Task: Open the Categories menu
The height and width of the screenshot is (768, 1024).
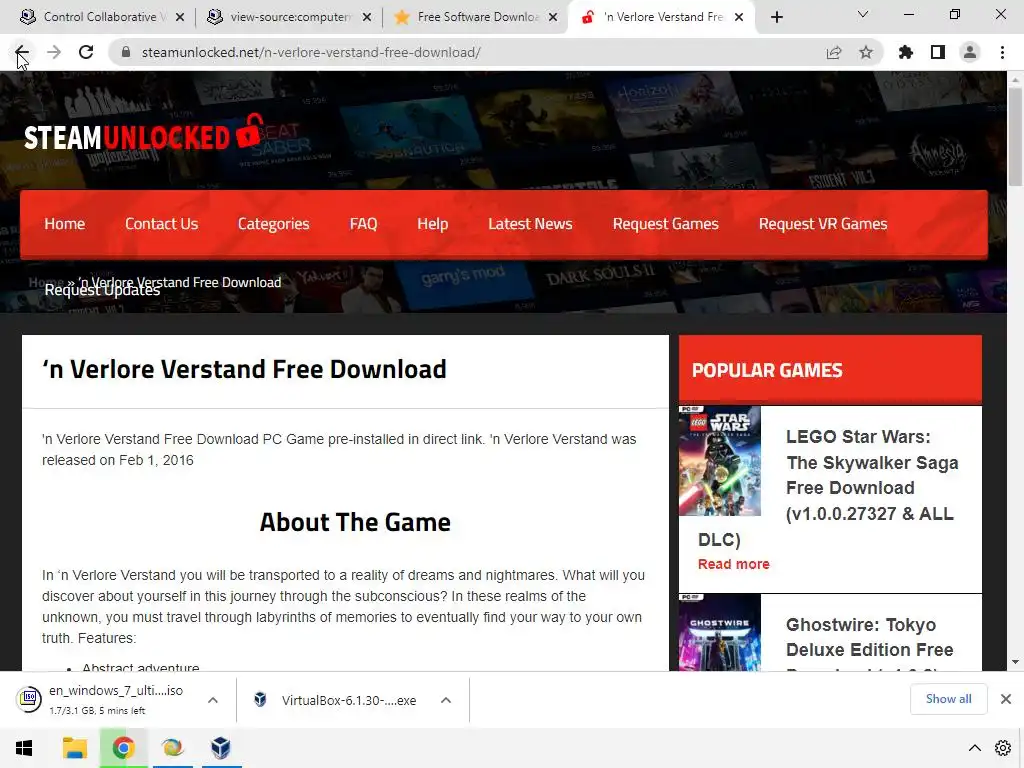Action: click(274, 224)
